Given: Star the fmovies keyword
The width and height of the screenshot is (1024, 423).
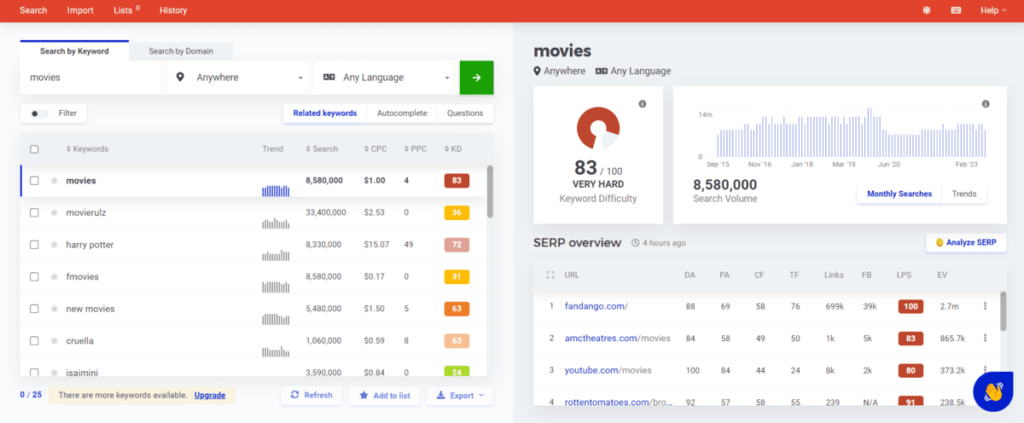Looking at the screenshot, I should click(54, 277).
